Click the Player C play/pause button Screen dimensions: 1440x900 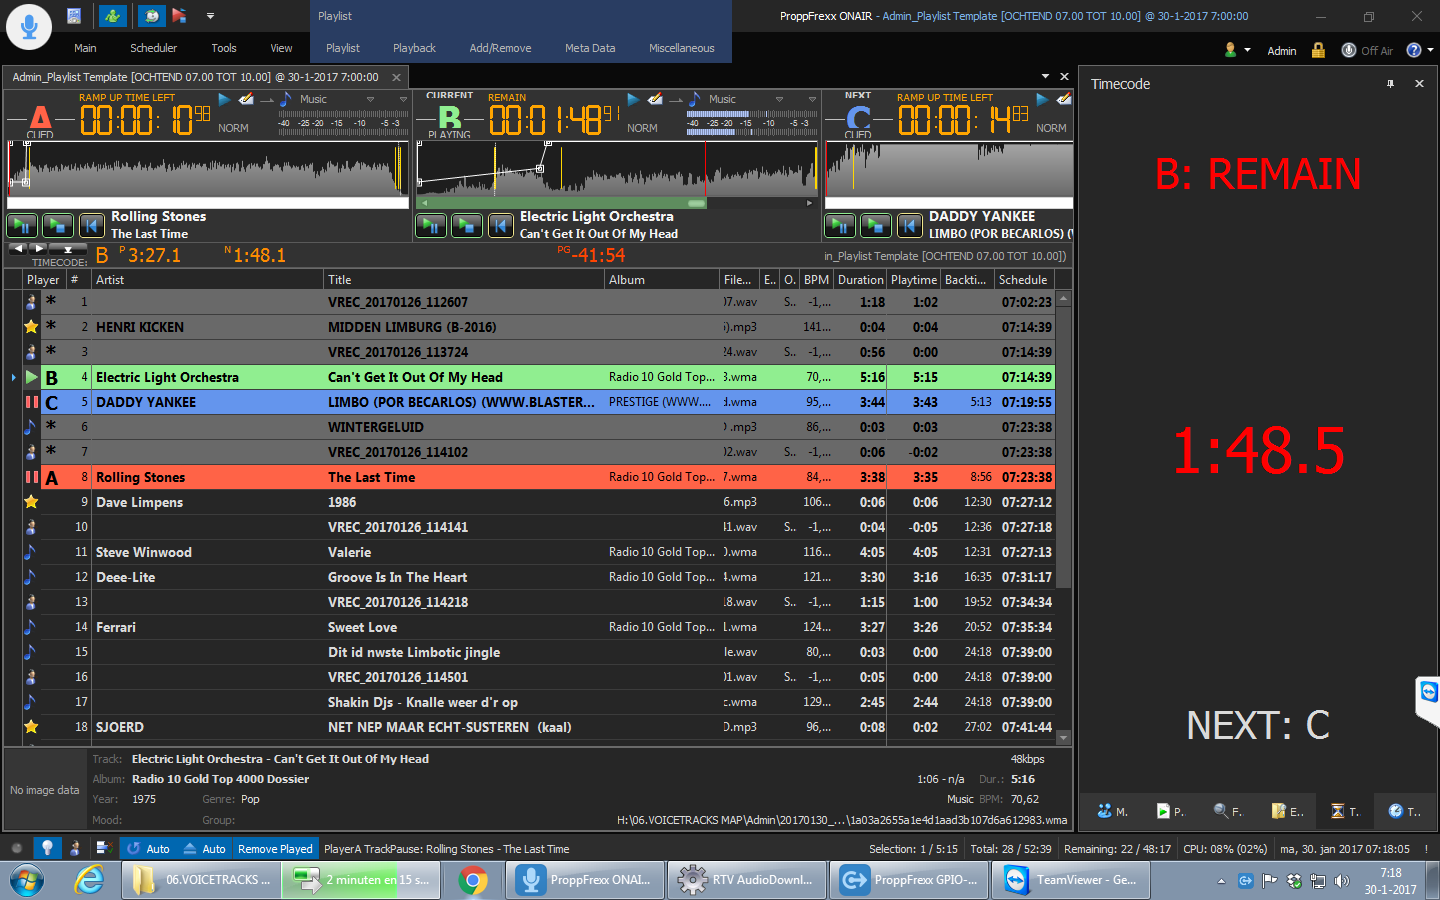[840, 226]
